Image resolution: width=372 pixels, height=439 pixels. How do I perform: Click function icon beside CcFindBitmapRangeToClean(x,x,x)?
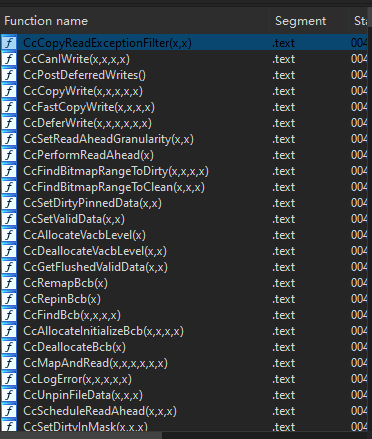(9, 187)
